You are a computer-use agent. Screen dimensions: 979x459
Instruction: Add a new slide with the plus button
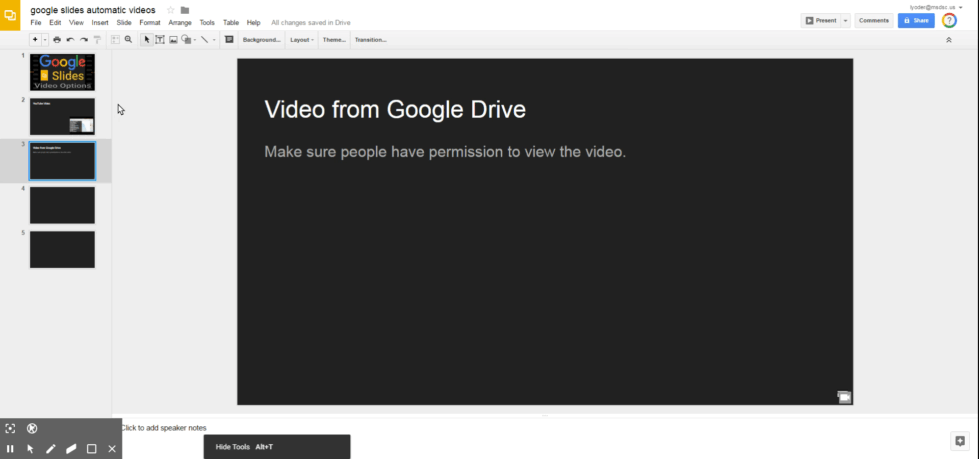[35, 39]
